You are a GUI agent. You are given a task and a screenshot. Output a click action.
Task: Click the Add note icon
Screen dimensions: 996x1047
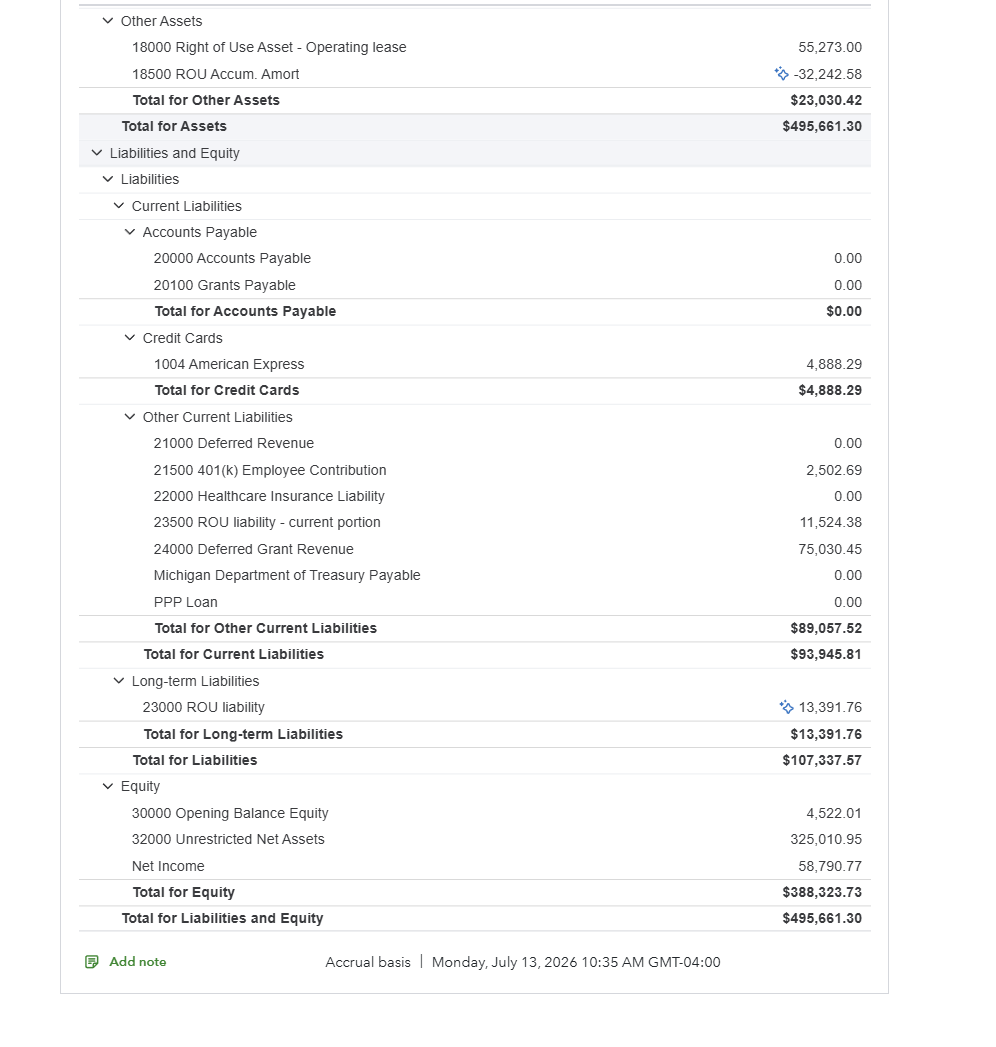(92, 962)
